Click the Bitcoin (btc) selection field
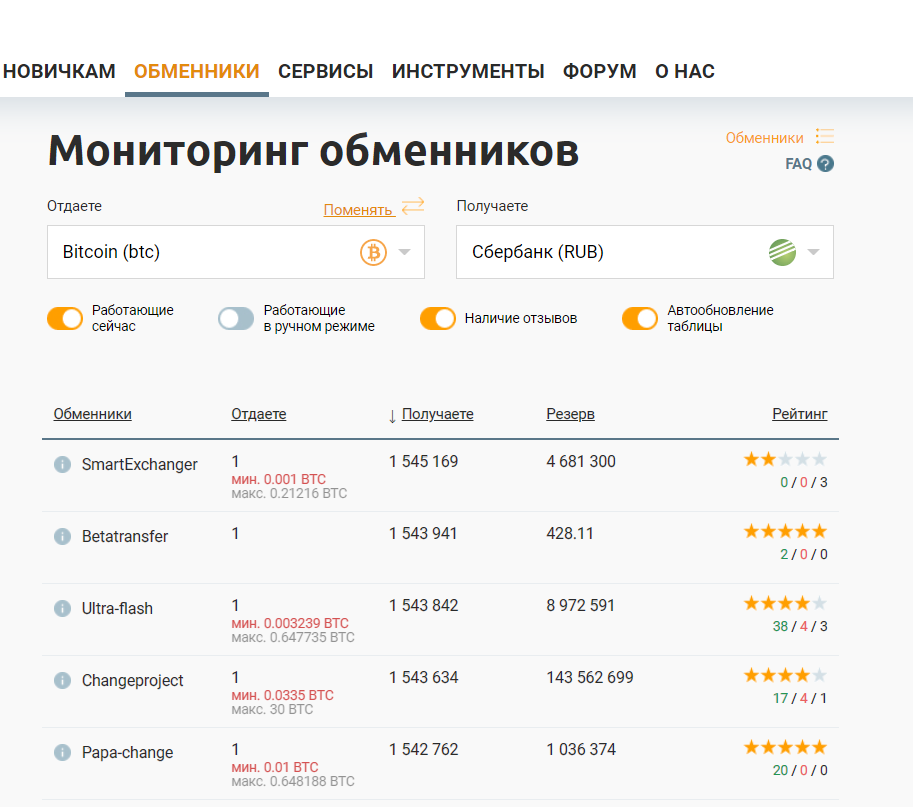Screen dimensions: 913x807 tap(236, 252)
